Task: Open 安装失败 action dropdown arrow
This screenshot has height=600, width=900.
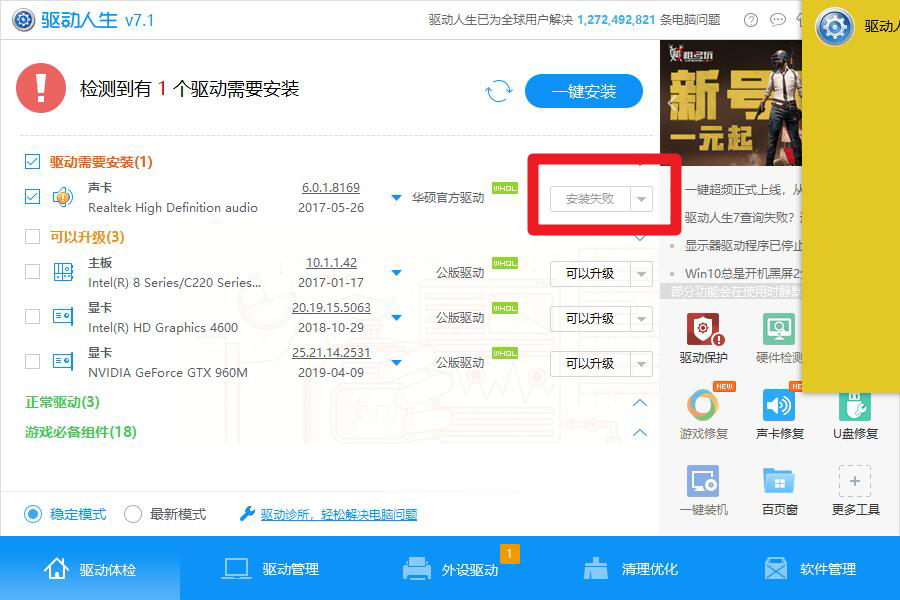Action: (641, 199)
